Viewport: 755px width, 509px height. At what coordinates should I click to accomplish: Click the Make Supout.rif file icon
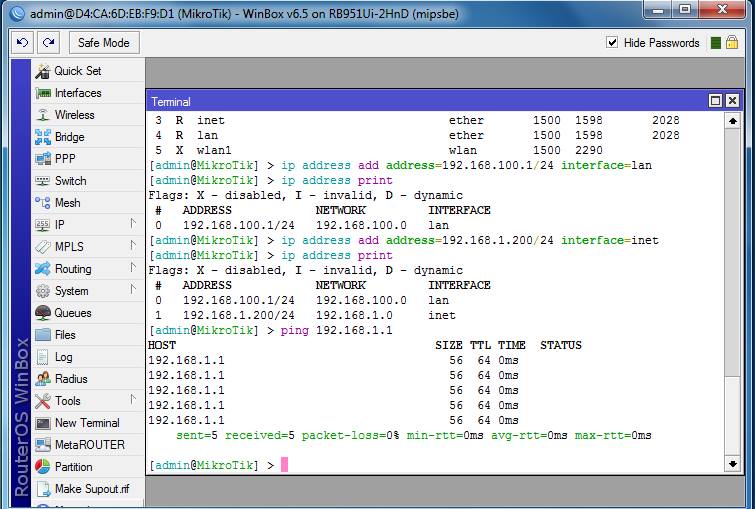(x=42, y=489)
